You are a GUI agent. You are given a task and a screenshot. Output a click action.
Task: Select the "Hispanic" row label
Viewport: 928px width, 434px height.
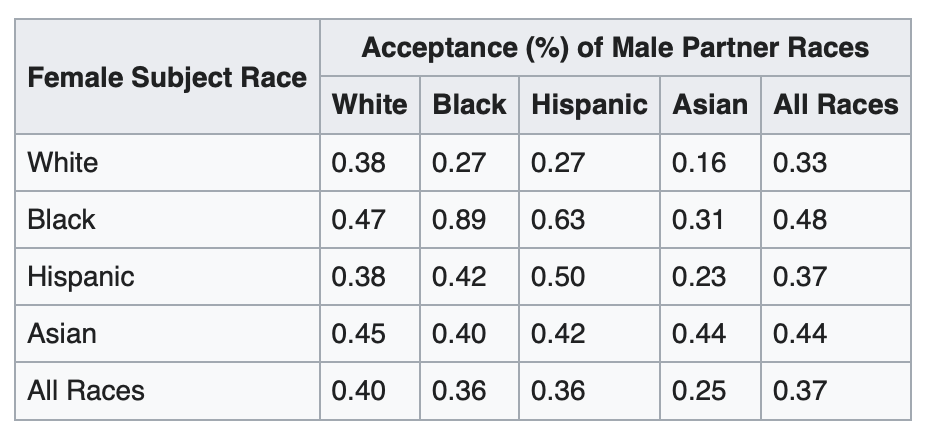pos(81,276)
